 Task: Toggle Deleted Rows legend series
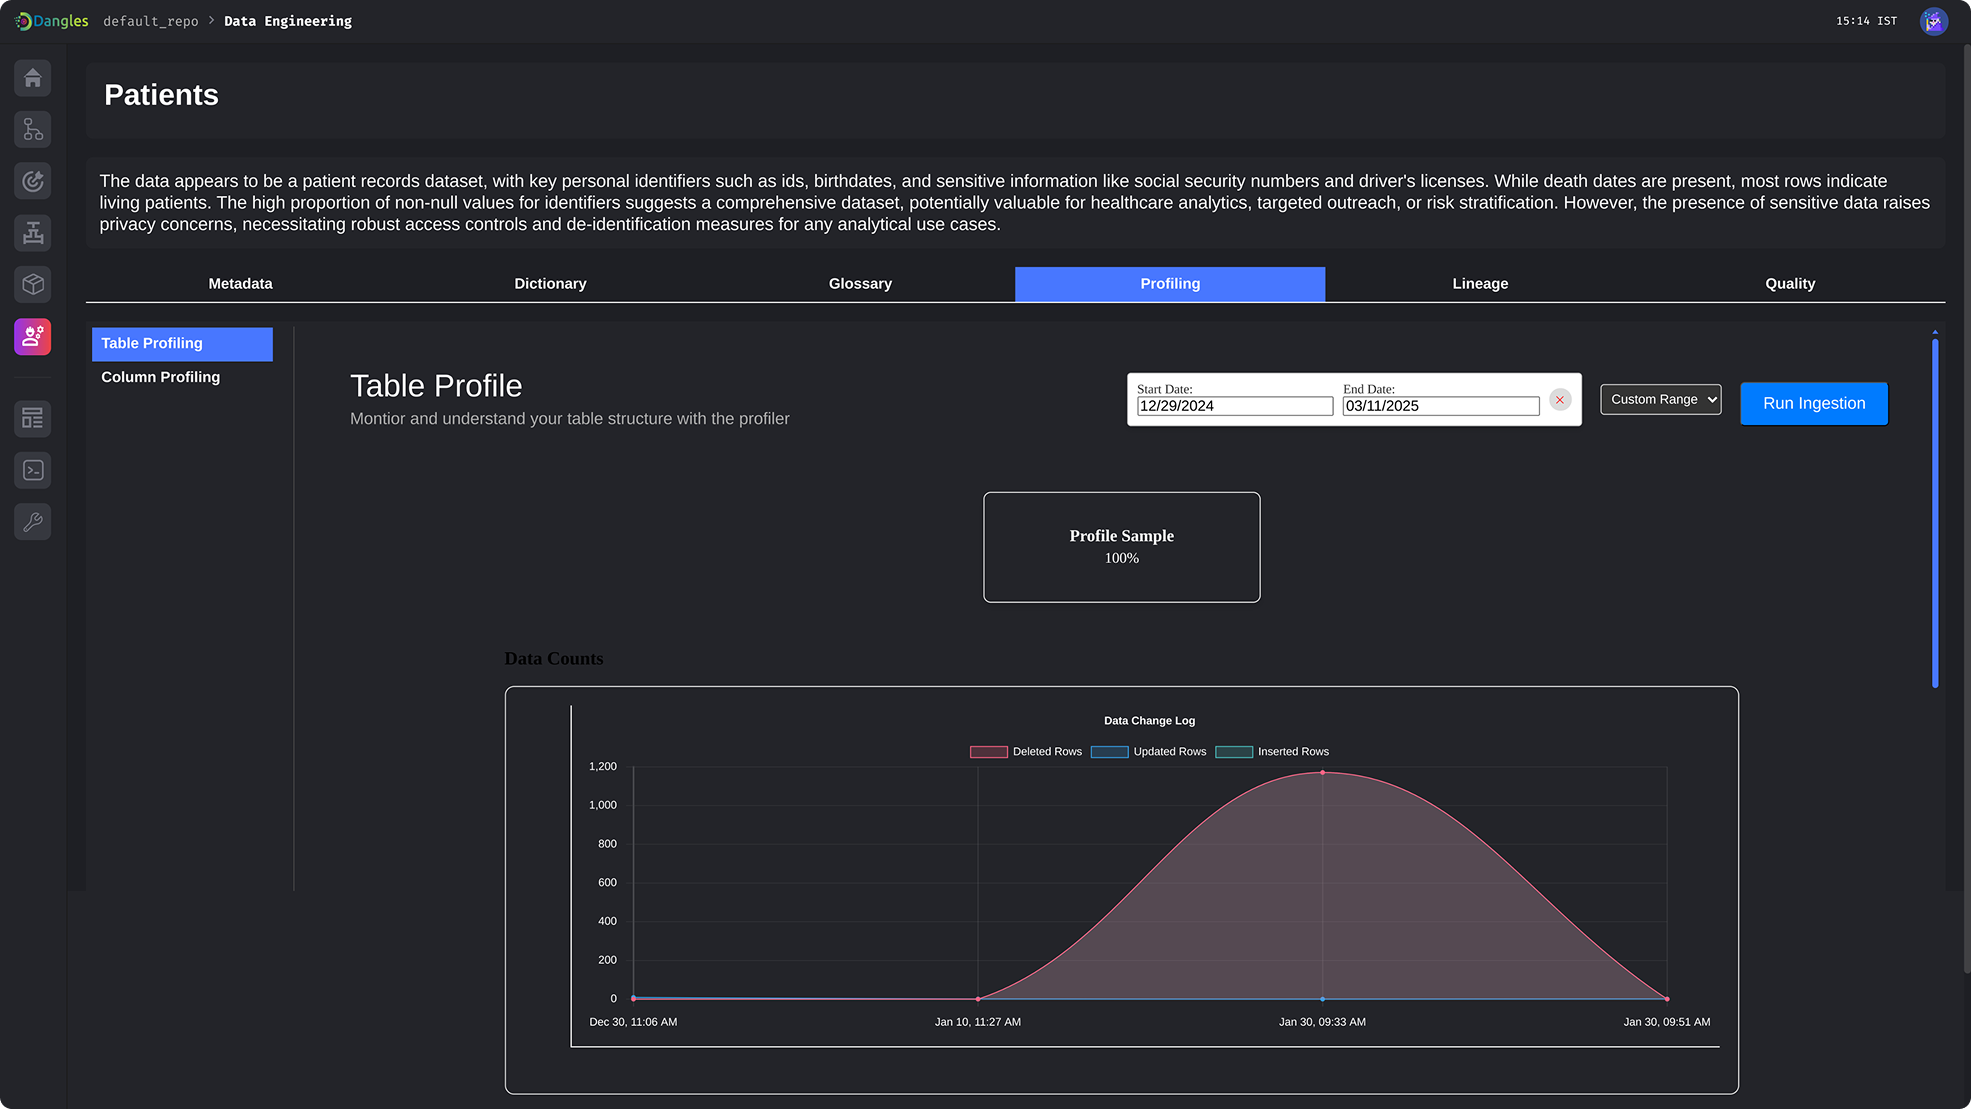1026,752
